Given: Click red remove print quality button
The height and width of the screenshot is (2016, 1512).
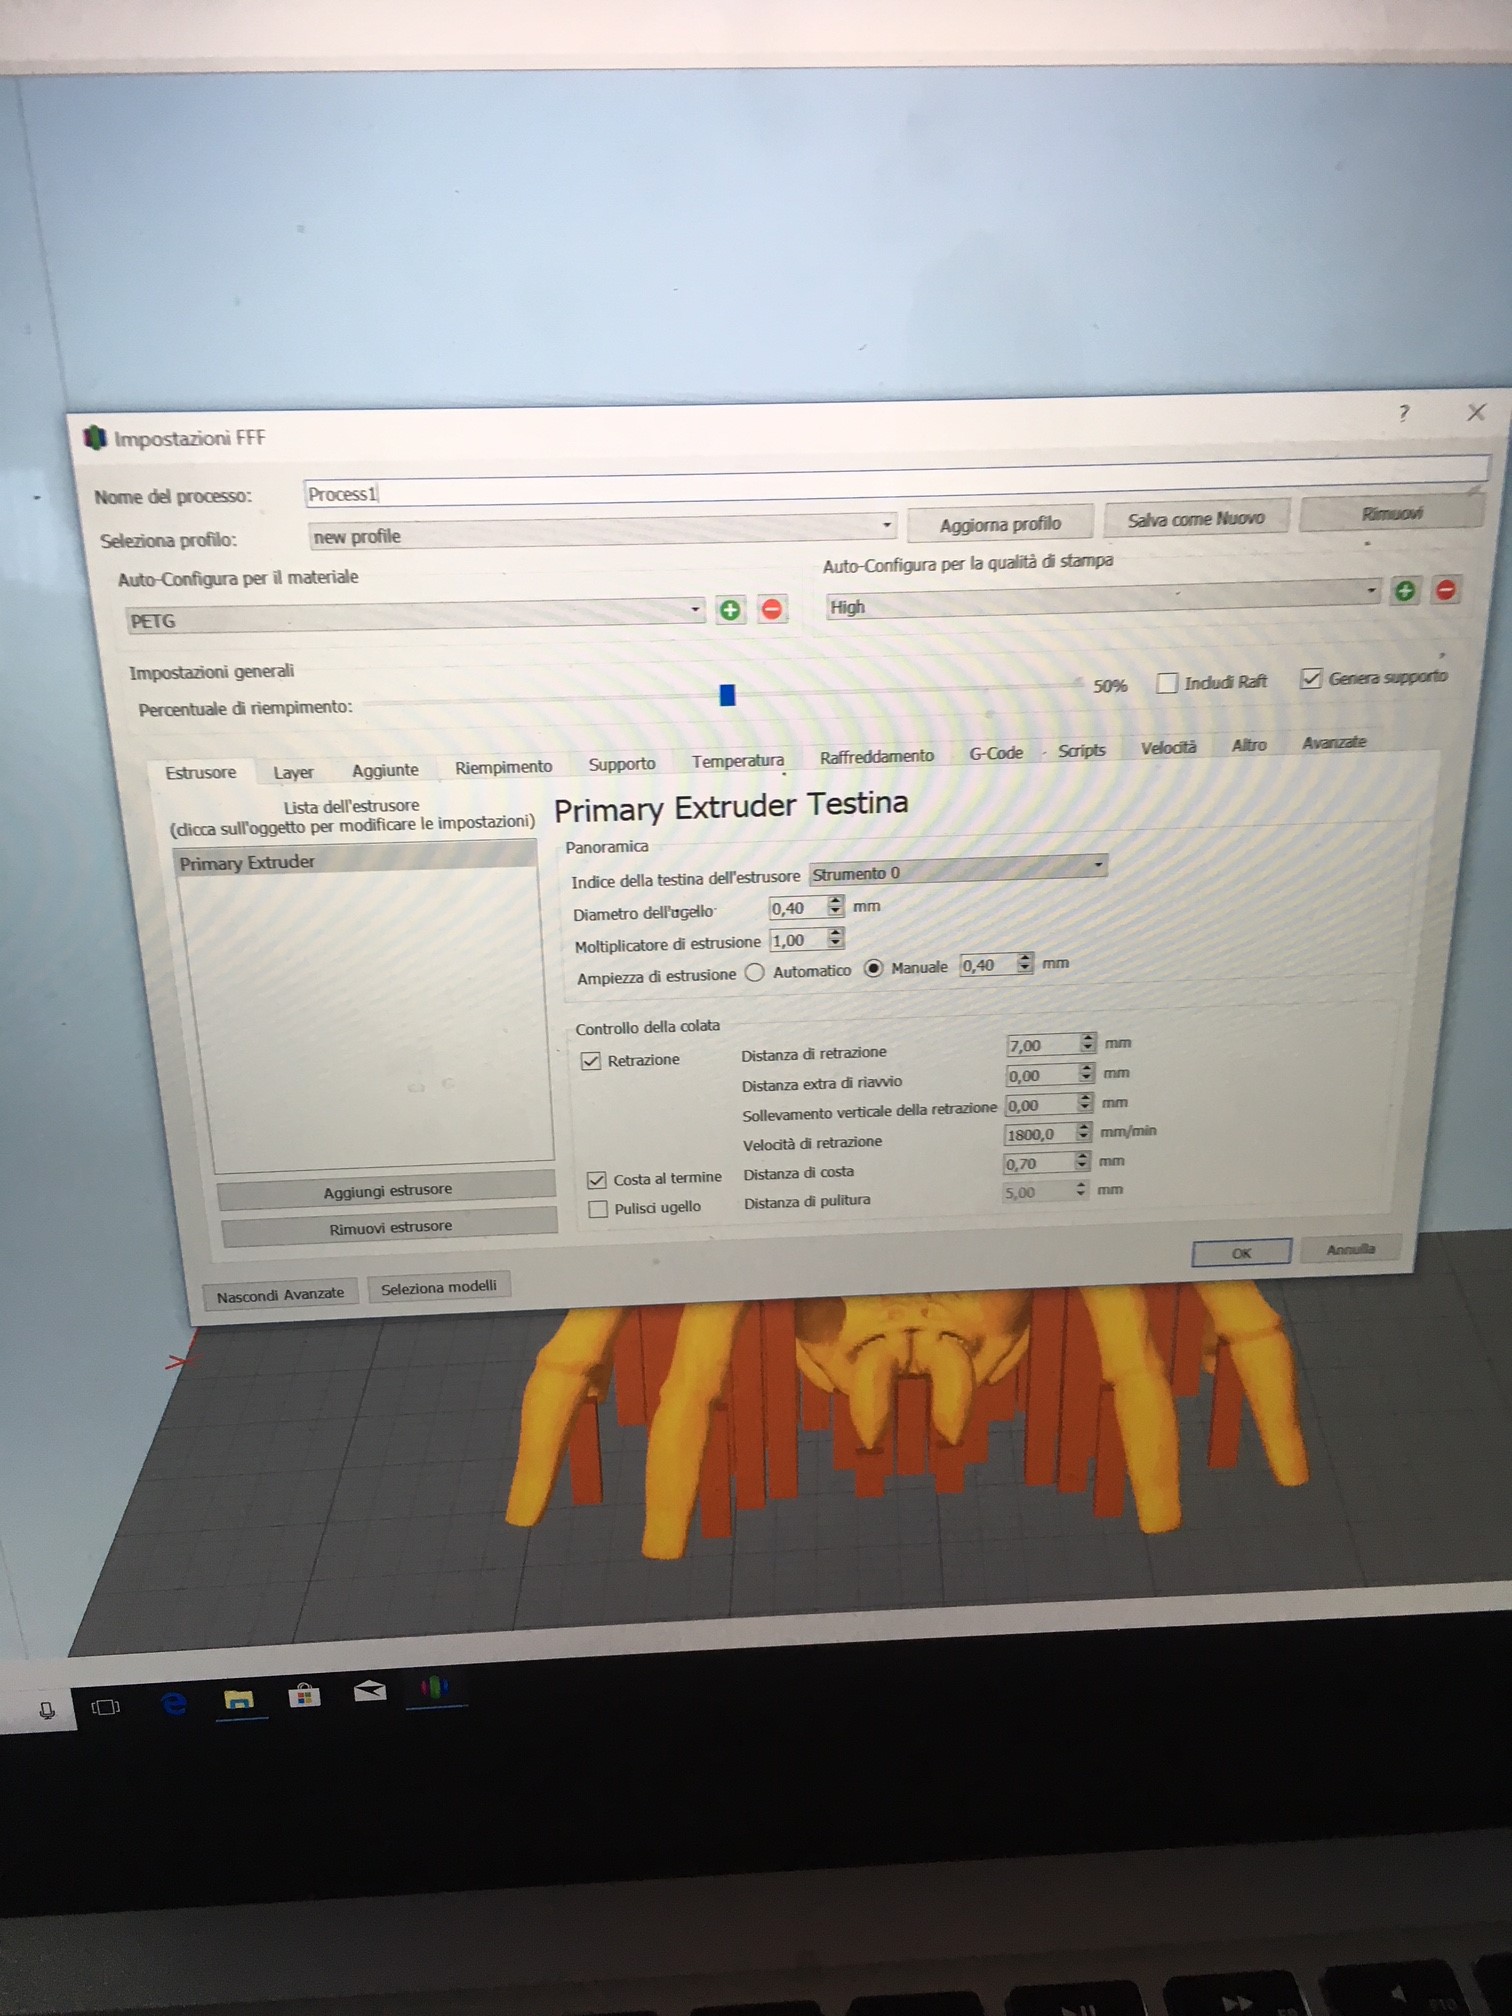Looking at the screenshot, I should click(x=1445, y=589).
